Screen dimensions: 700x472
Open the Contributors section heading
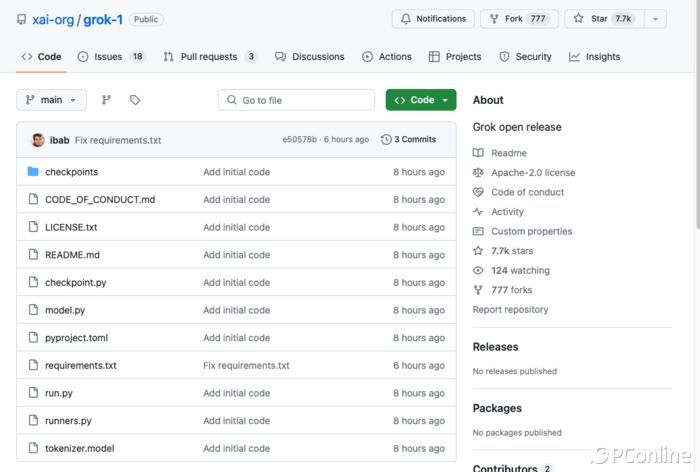(505, 468)
